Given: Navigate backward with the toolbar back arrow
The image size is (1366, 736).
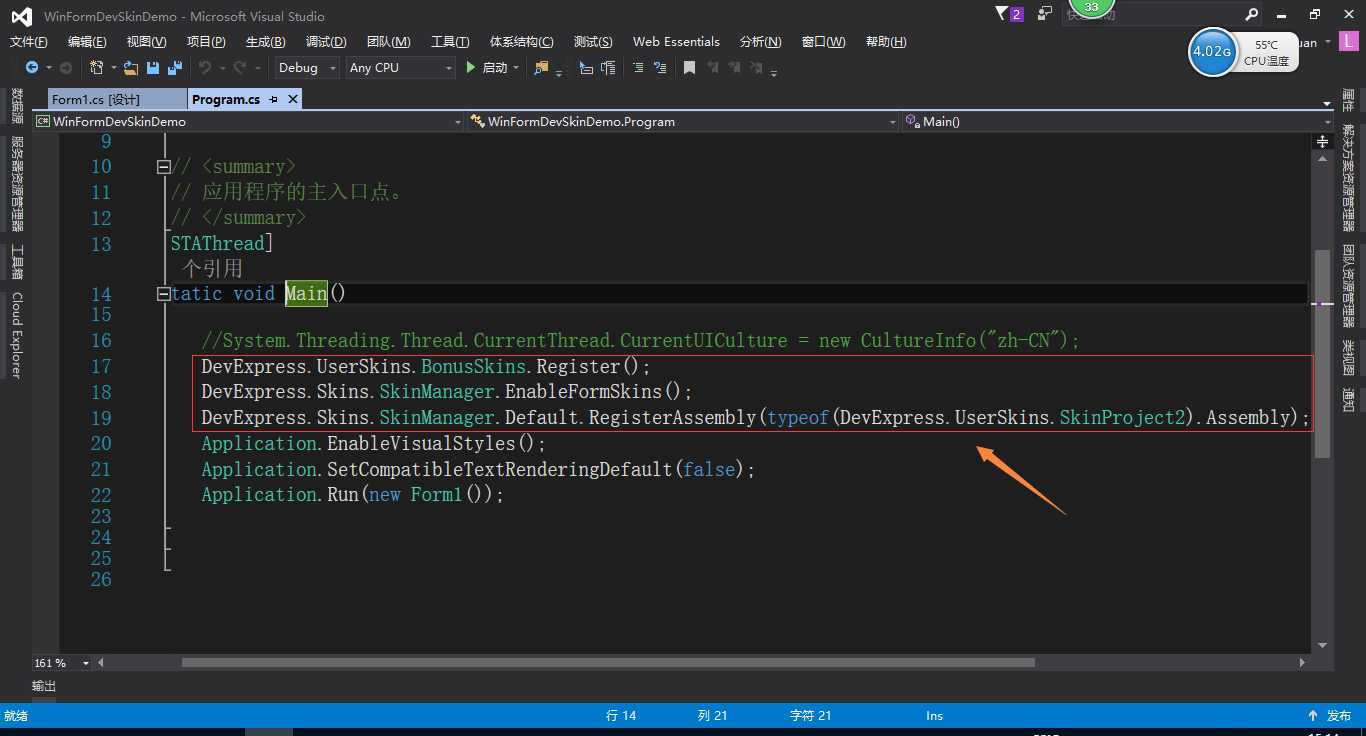Looking at the screenshot, I should click(32, 67).
